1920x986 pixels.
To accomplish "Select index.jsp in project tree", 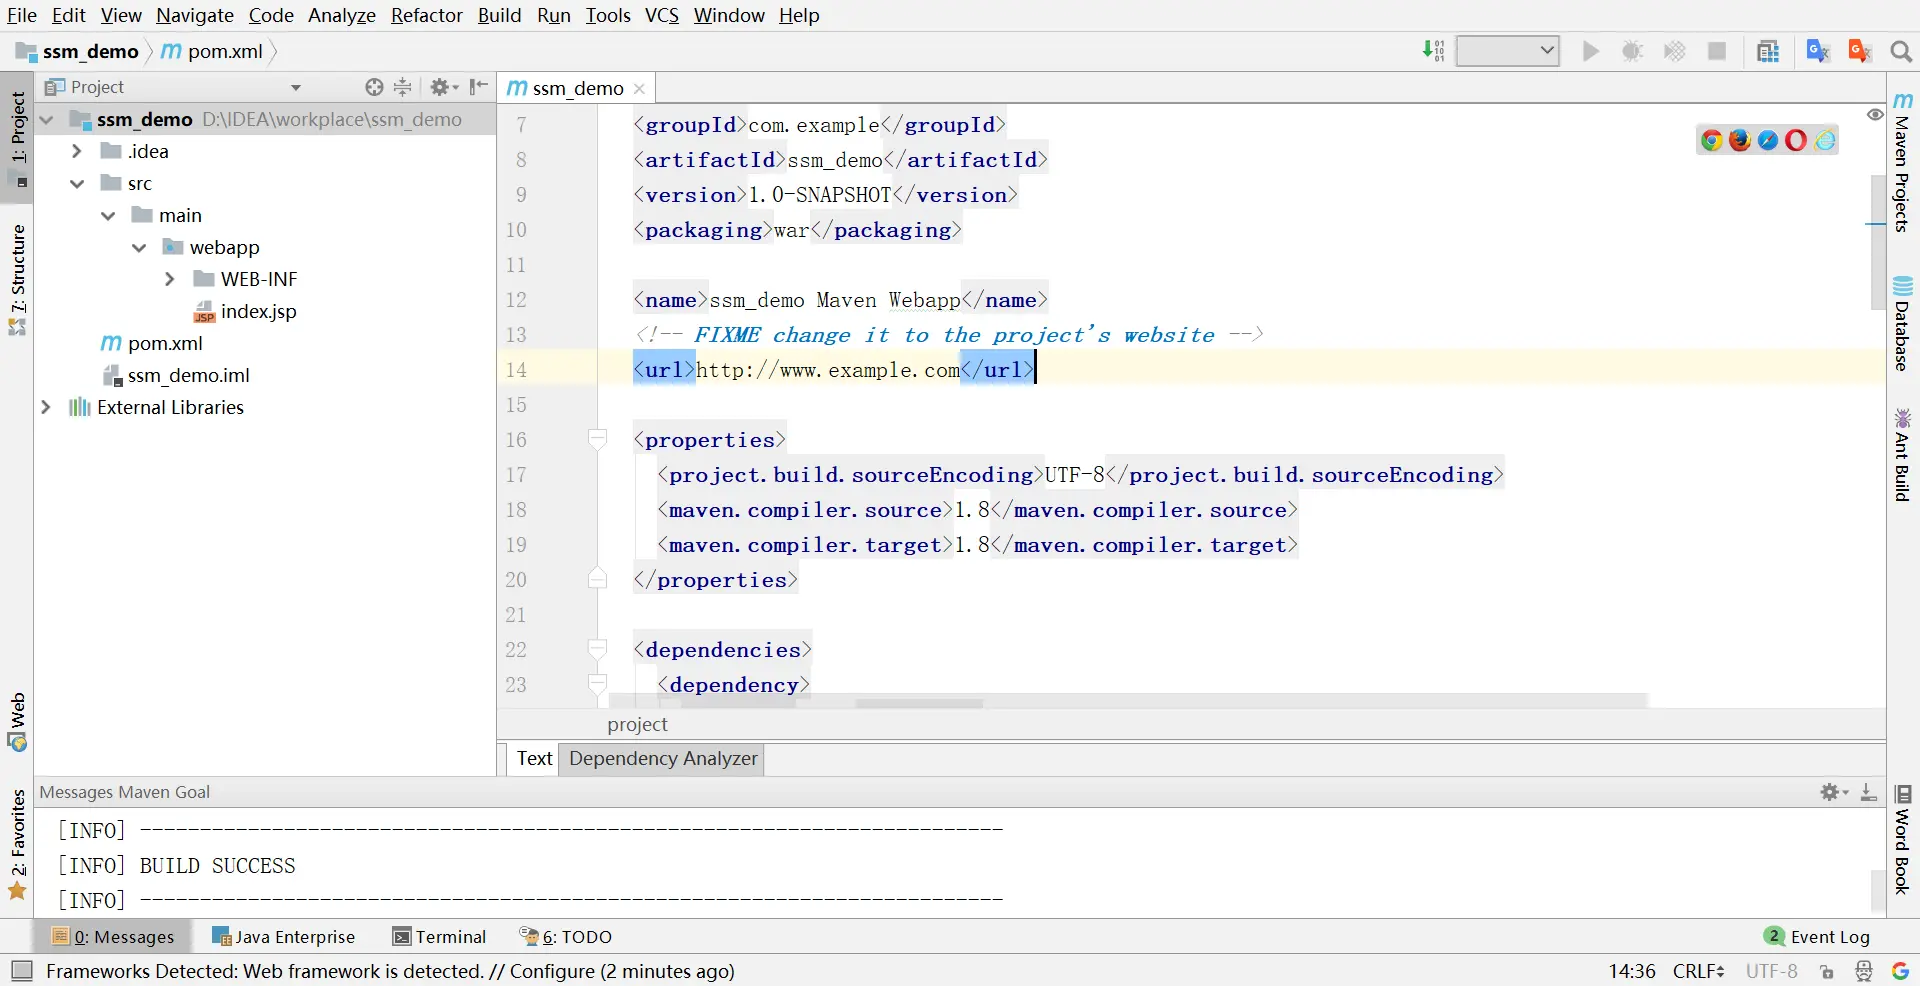I will coord(245,311).
